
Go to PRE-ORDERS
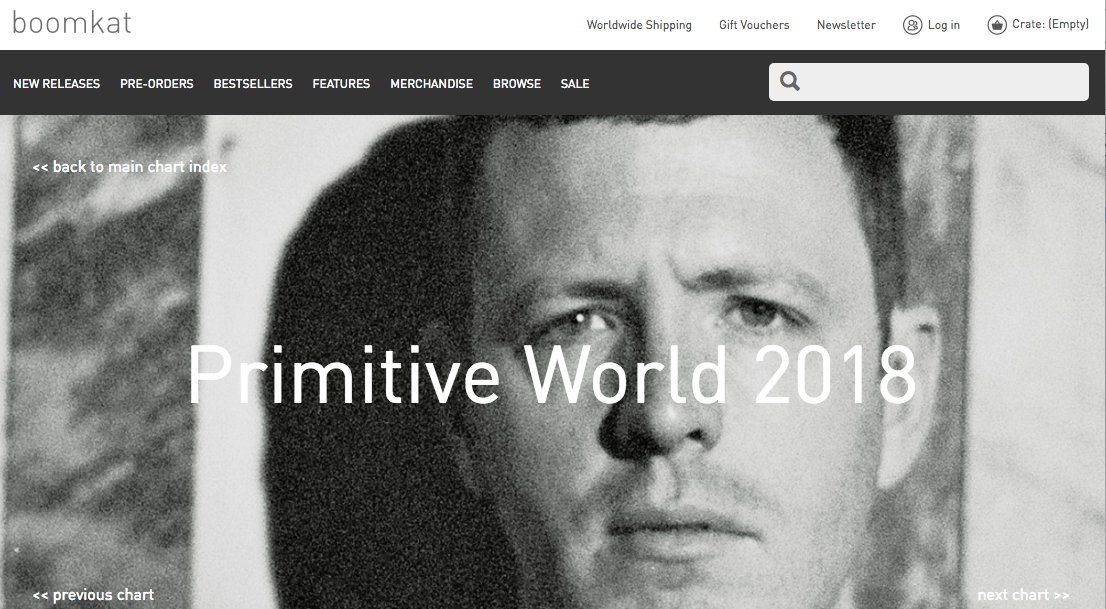click(x=157, y=83)
